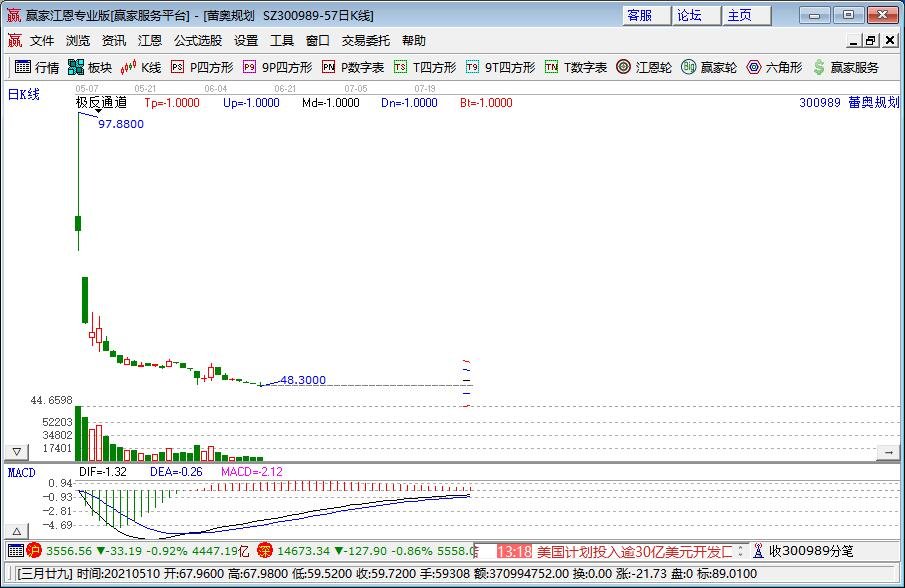Click the grid icon in the status bar
Viewport: 905px width, 588px height.
16,551
